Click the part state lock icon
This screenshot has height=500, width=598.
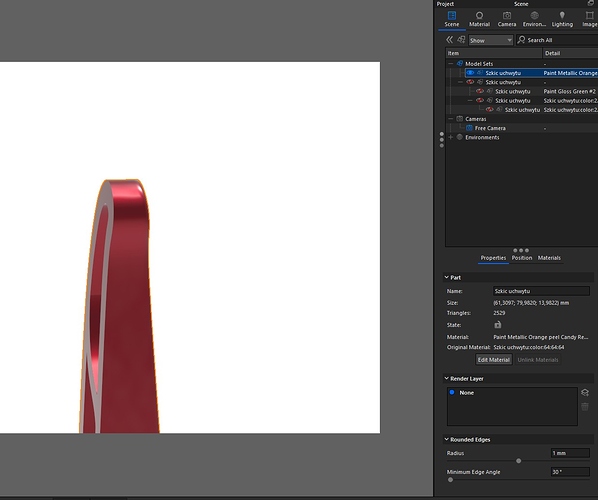(497, 325)
